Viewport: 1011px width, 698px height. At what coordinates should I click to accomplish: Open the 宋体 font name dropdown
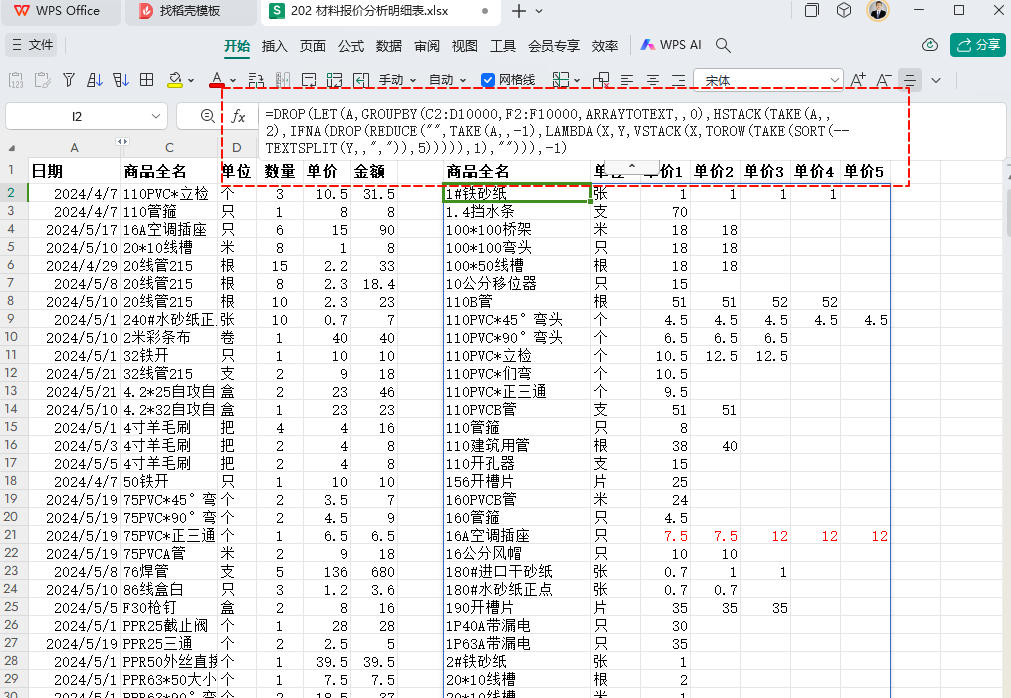[834, 81]
